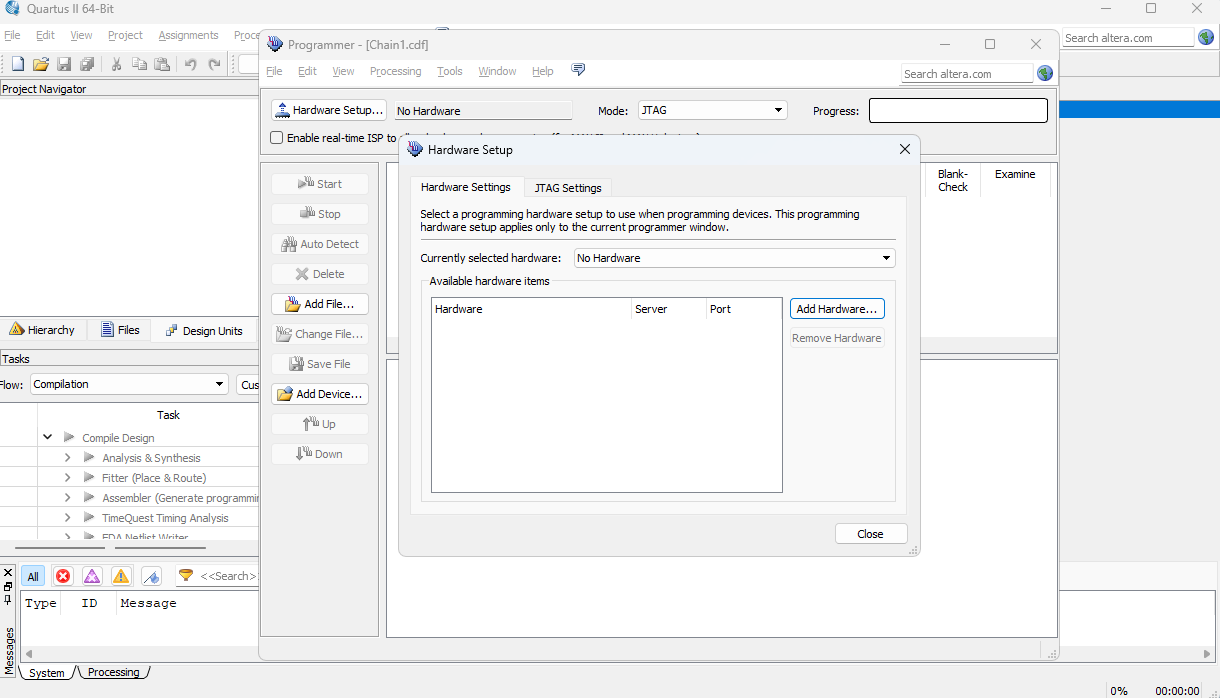Screen dimensions: 1220x698
Task: Open Programmer Processing menu
Action: 396,71
